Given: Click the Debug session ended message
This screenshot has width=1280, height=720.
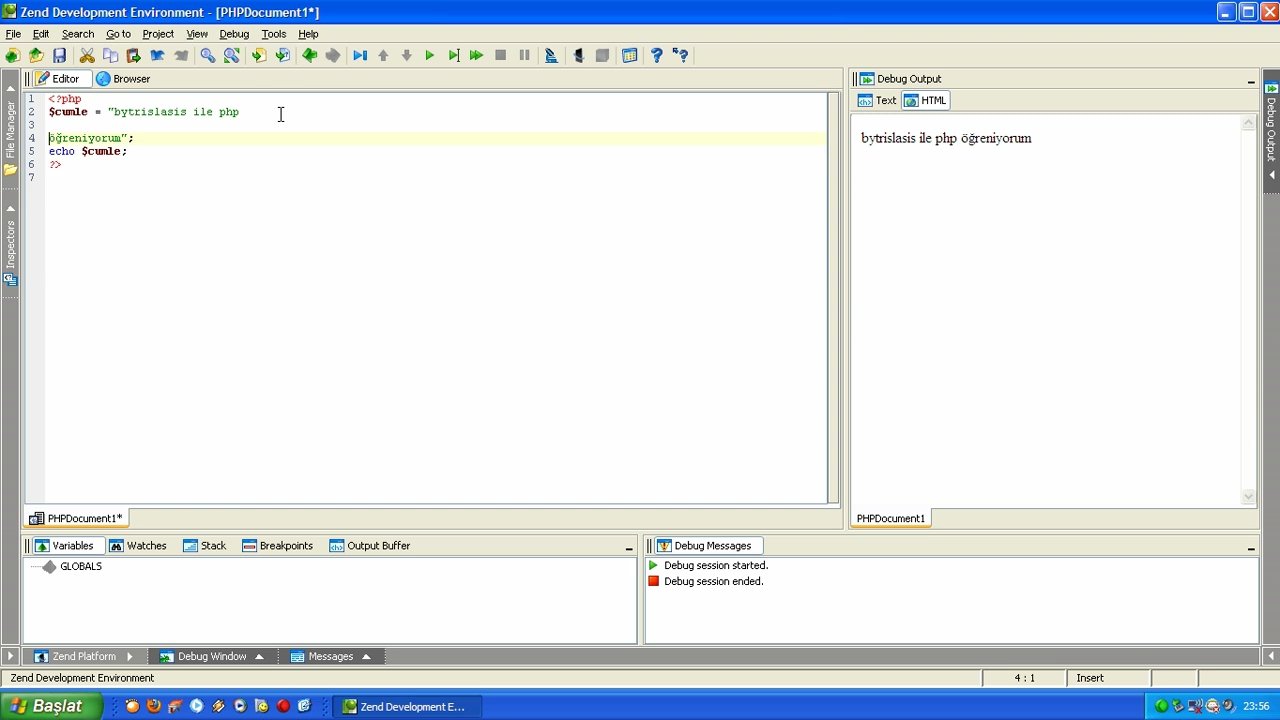Looking at the screenshot, I should 713,582.
